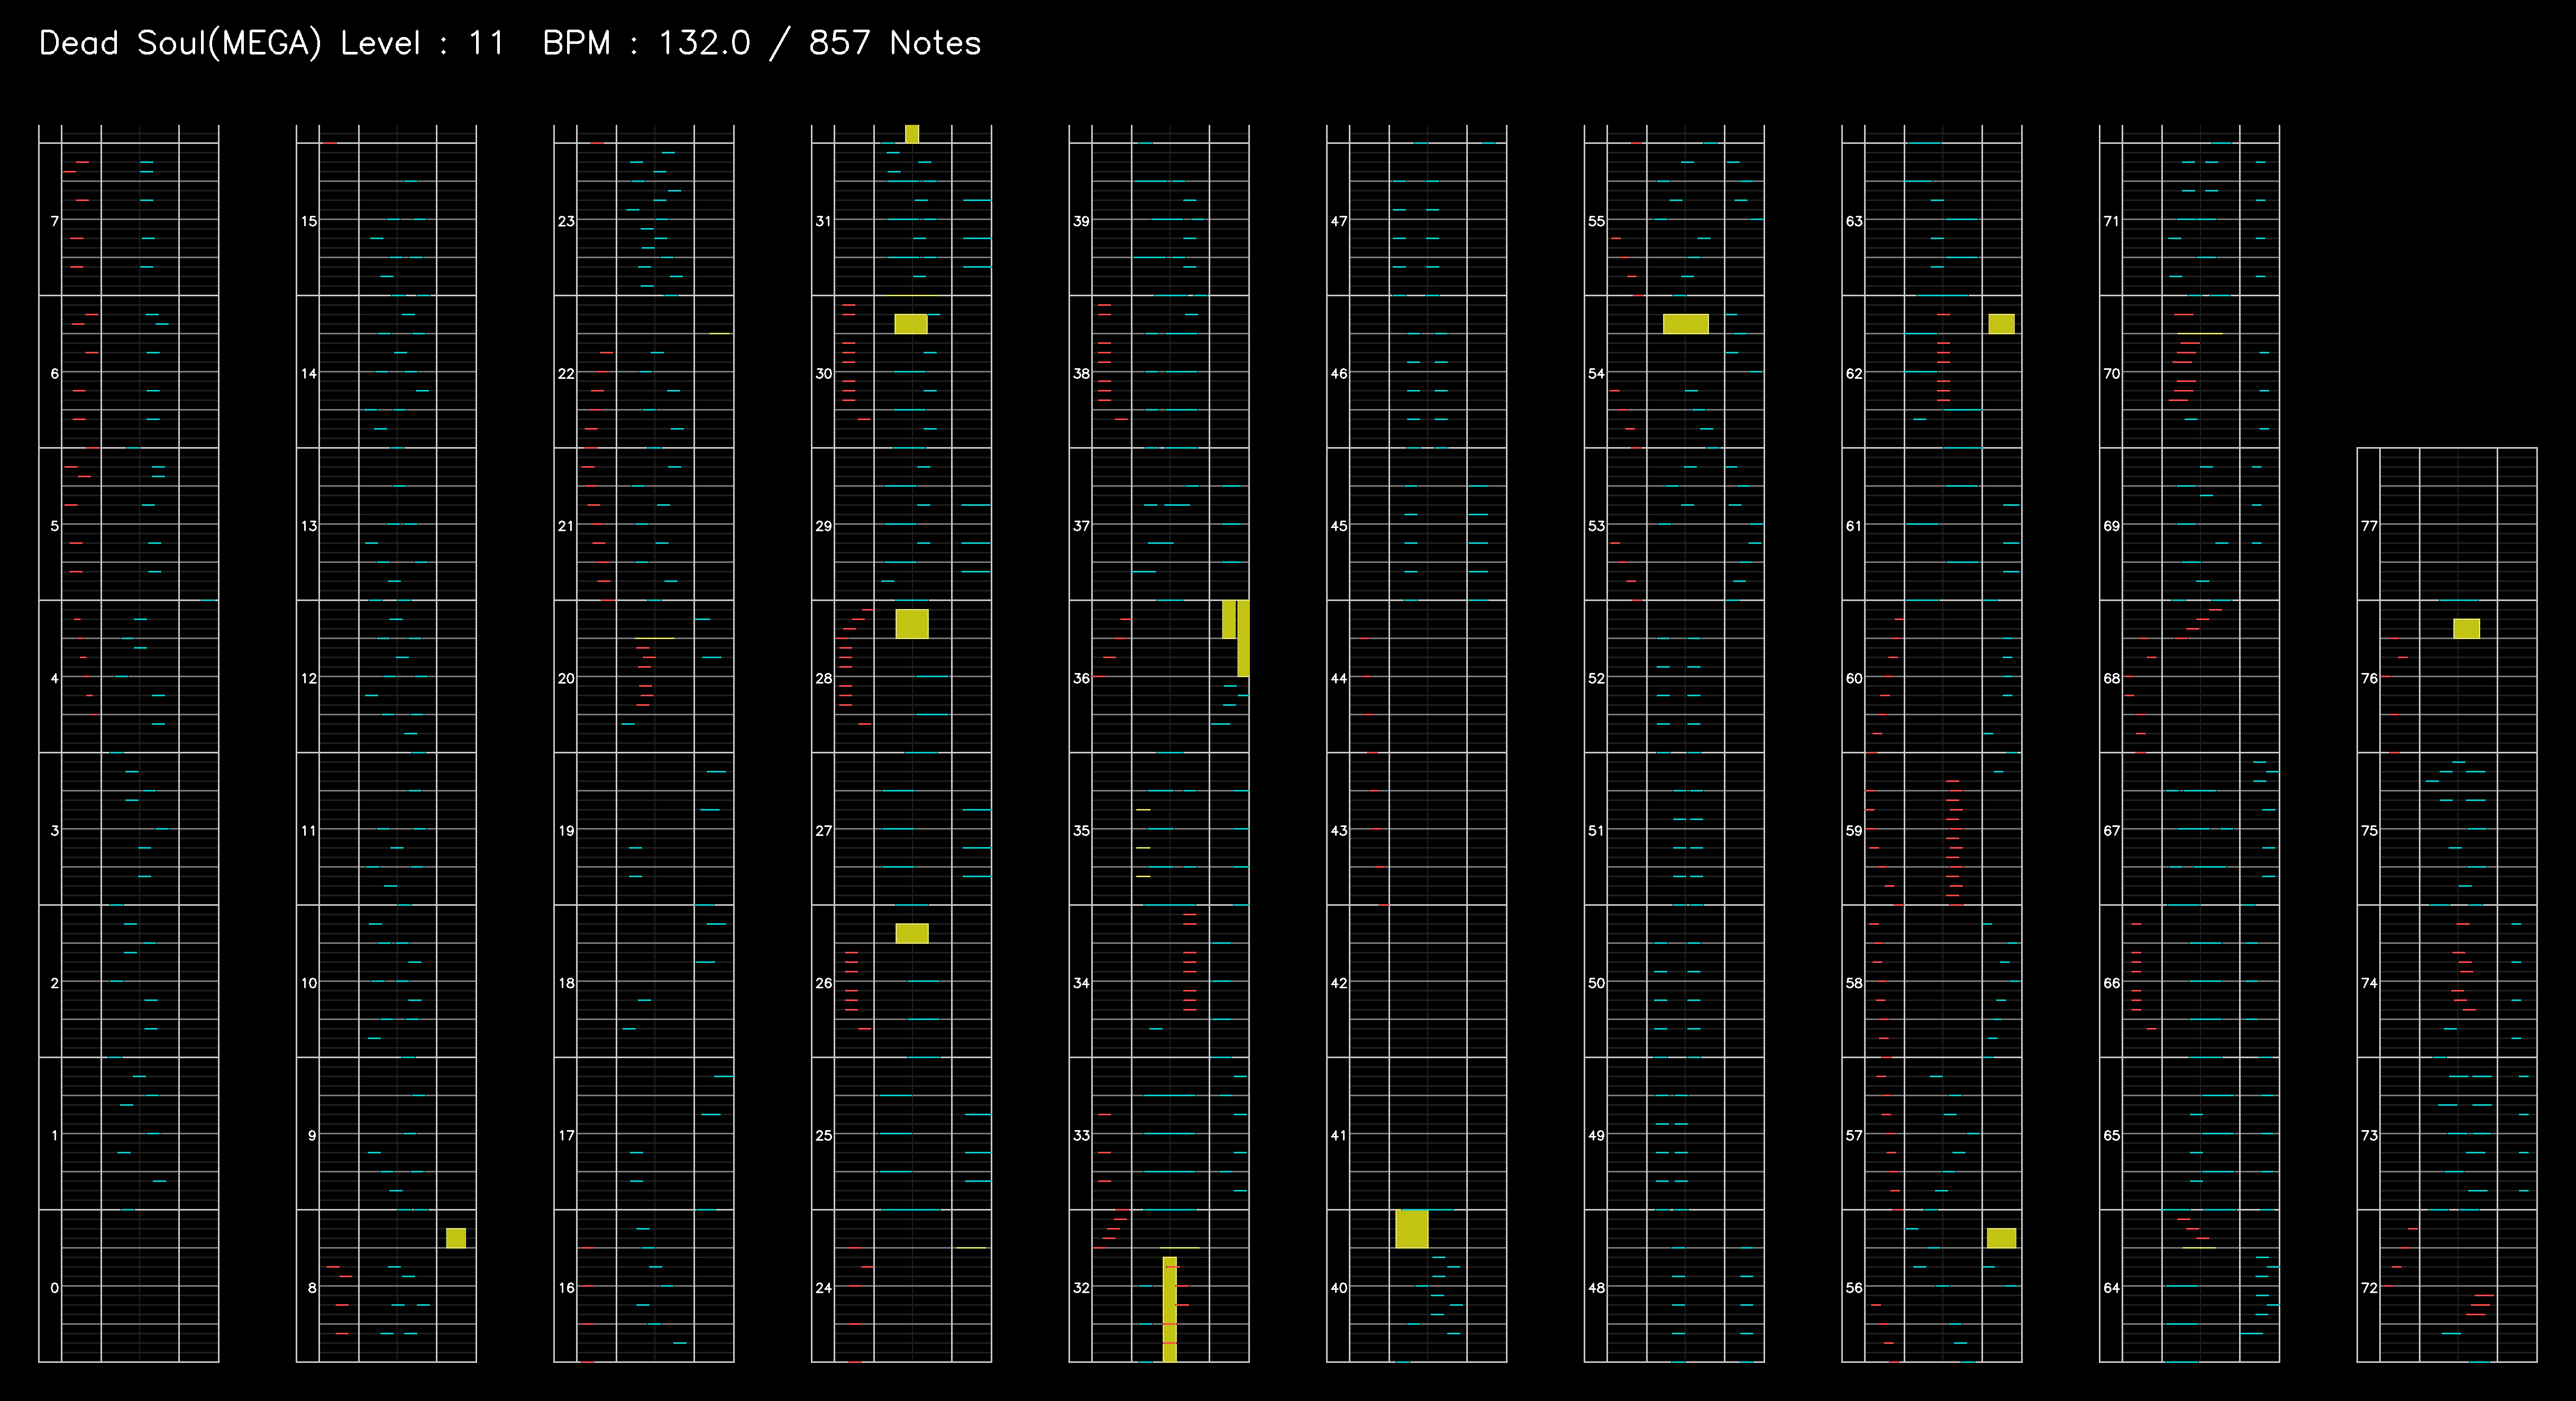This screenshot has height=1401, width=2576.
Task: Click measure number 33
Action: 1082,1135
